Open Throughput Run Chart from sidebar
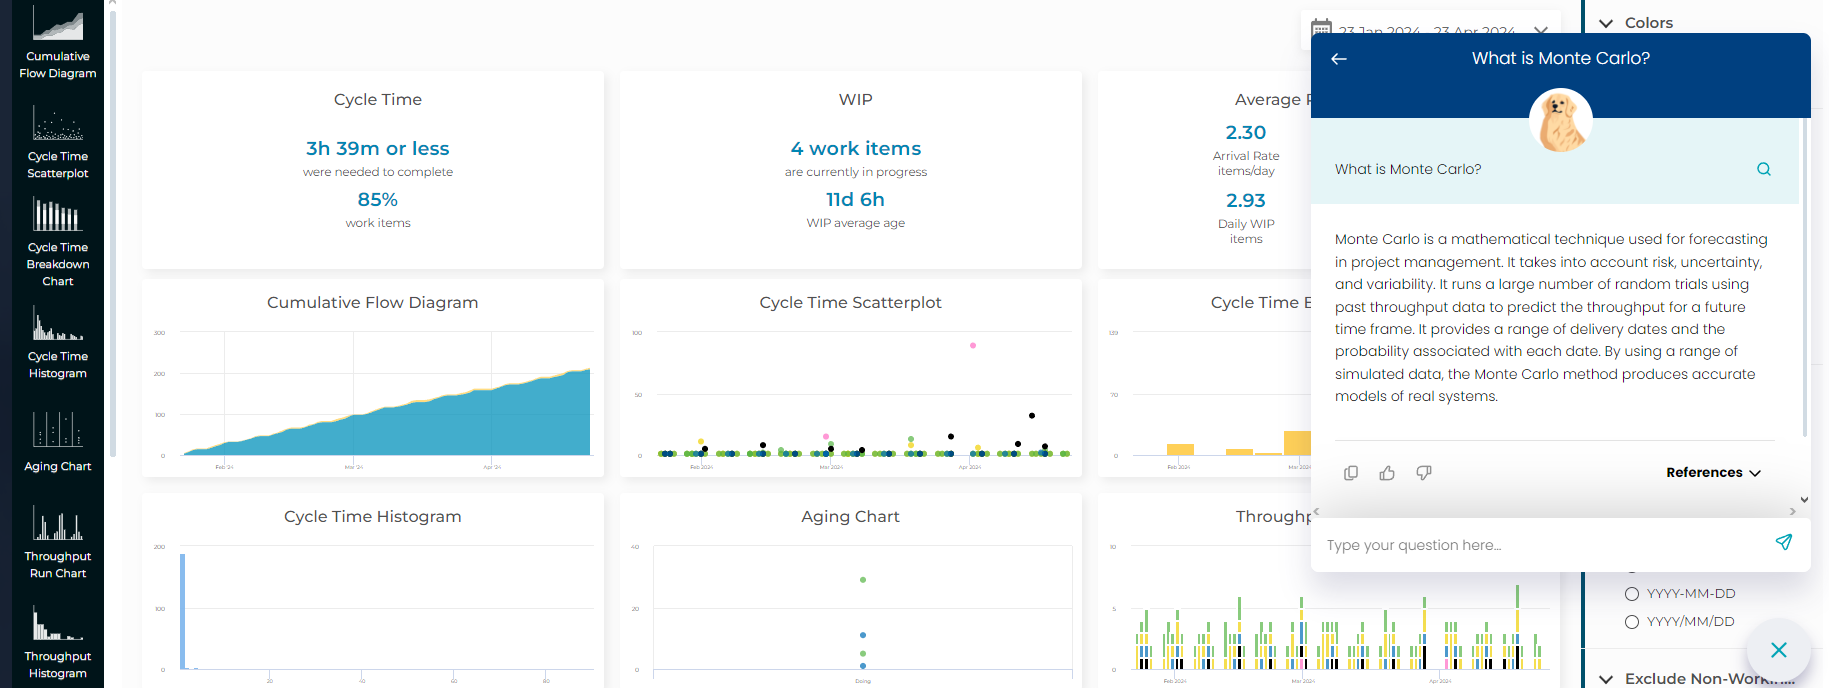 point(58,542)
